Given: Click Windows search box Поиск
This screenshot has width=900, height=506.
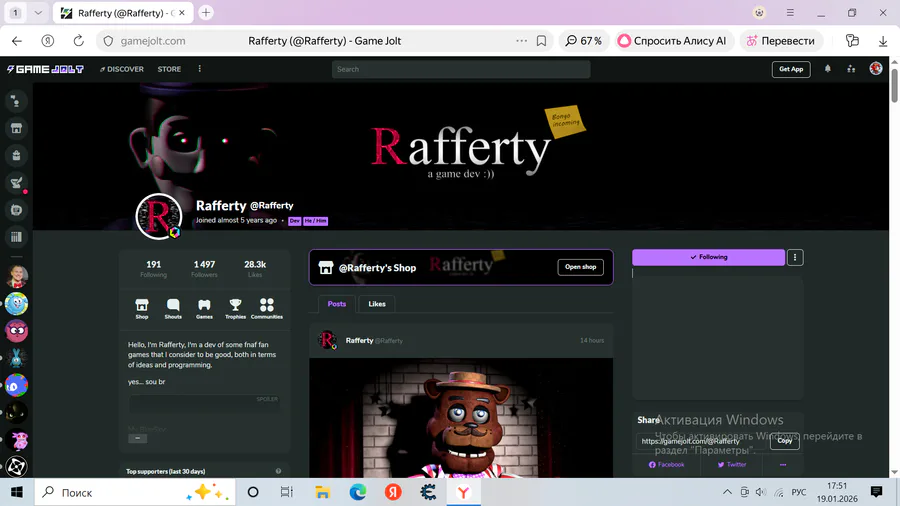Looking at the screenshot, I should click(x=135, y=492).
